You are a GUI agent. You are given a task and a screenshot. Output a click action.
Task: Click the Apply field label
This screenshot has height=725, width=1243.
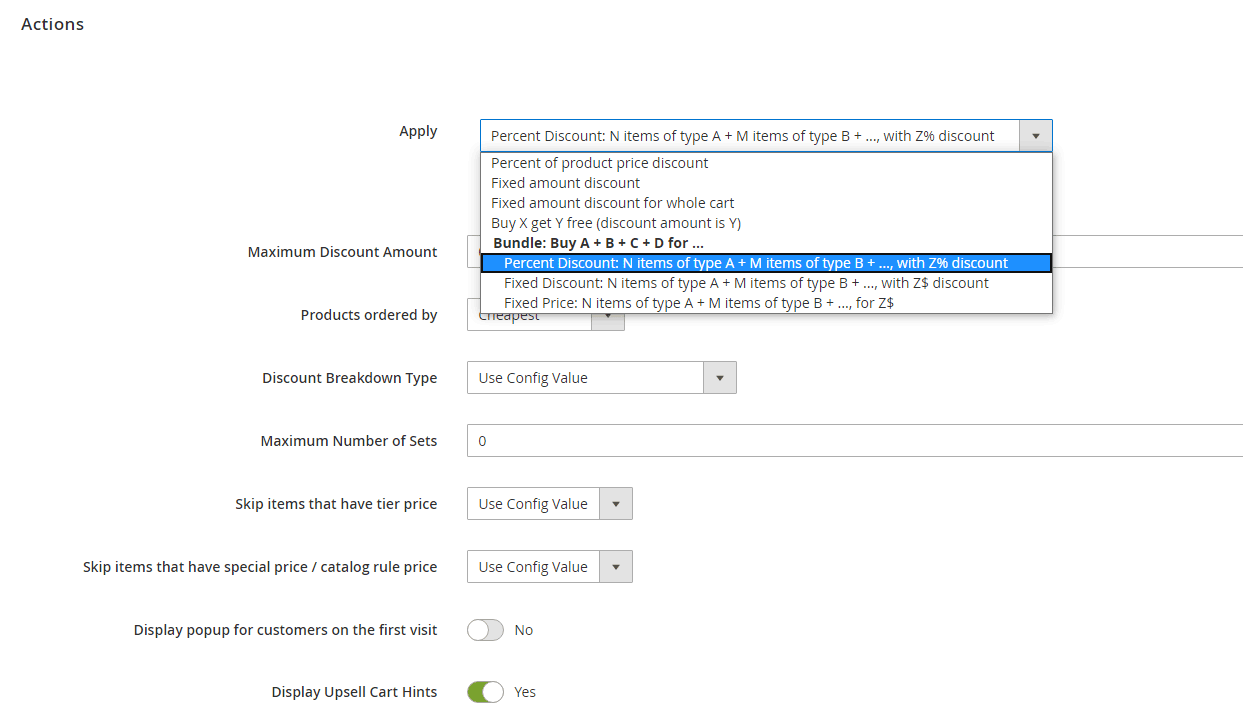[x=418, y=131]
